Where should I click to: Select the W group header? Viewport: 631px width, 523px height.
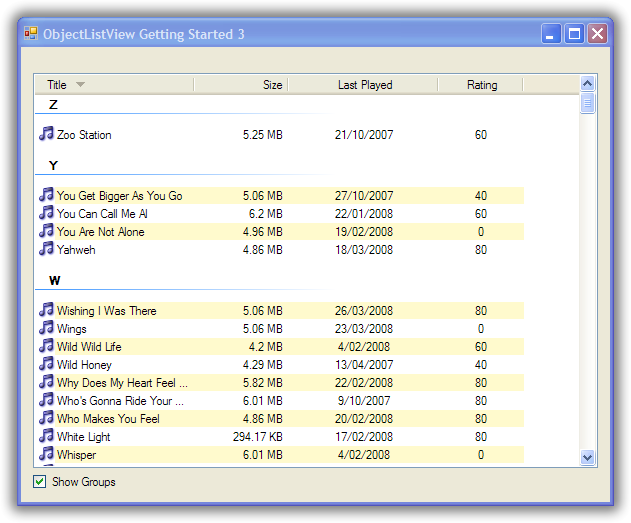click(54, 280)
